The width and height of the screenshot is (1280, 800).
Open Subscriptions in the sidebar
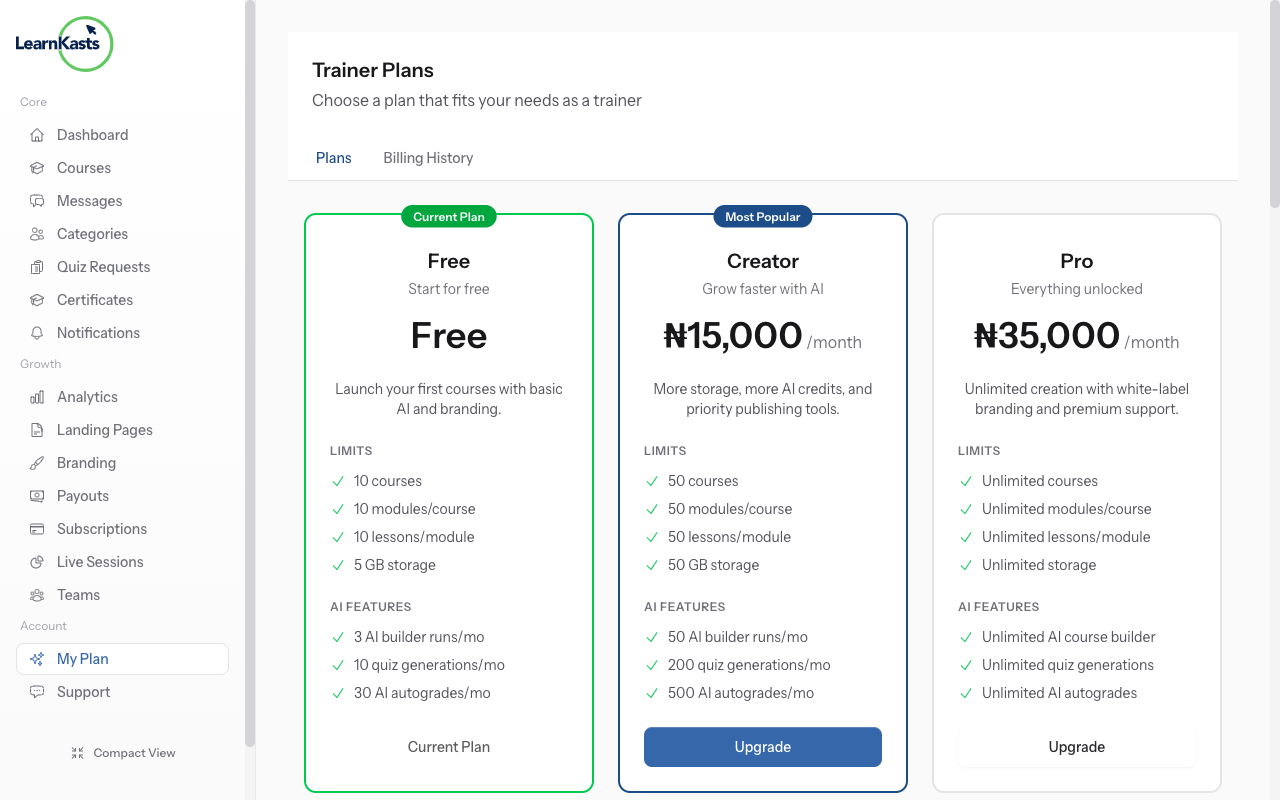(x=102, y=528)
